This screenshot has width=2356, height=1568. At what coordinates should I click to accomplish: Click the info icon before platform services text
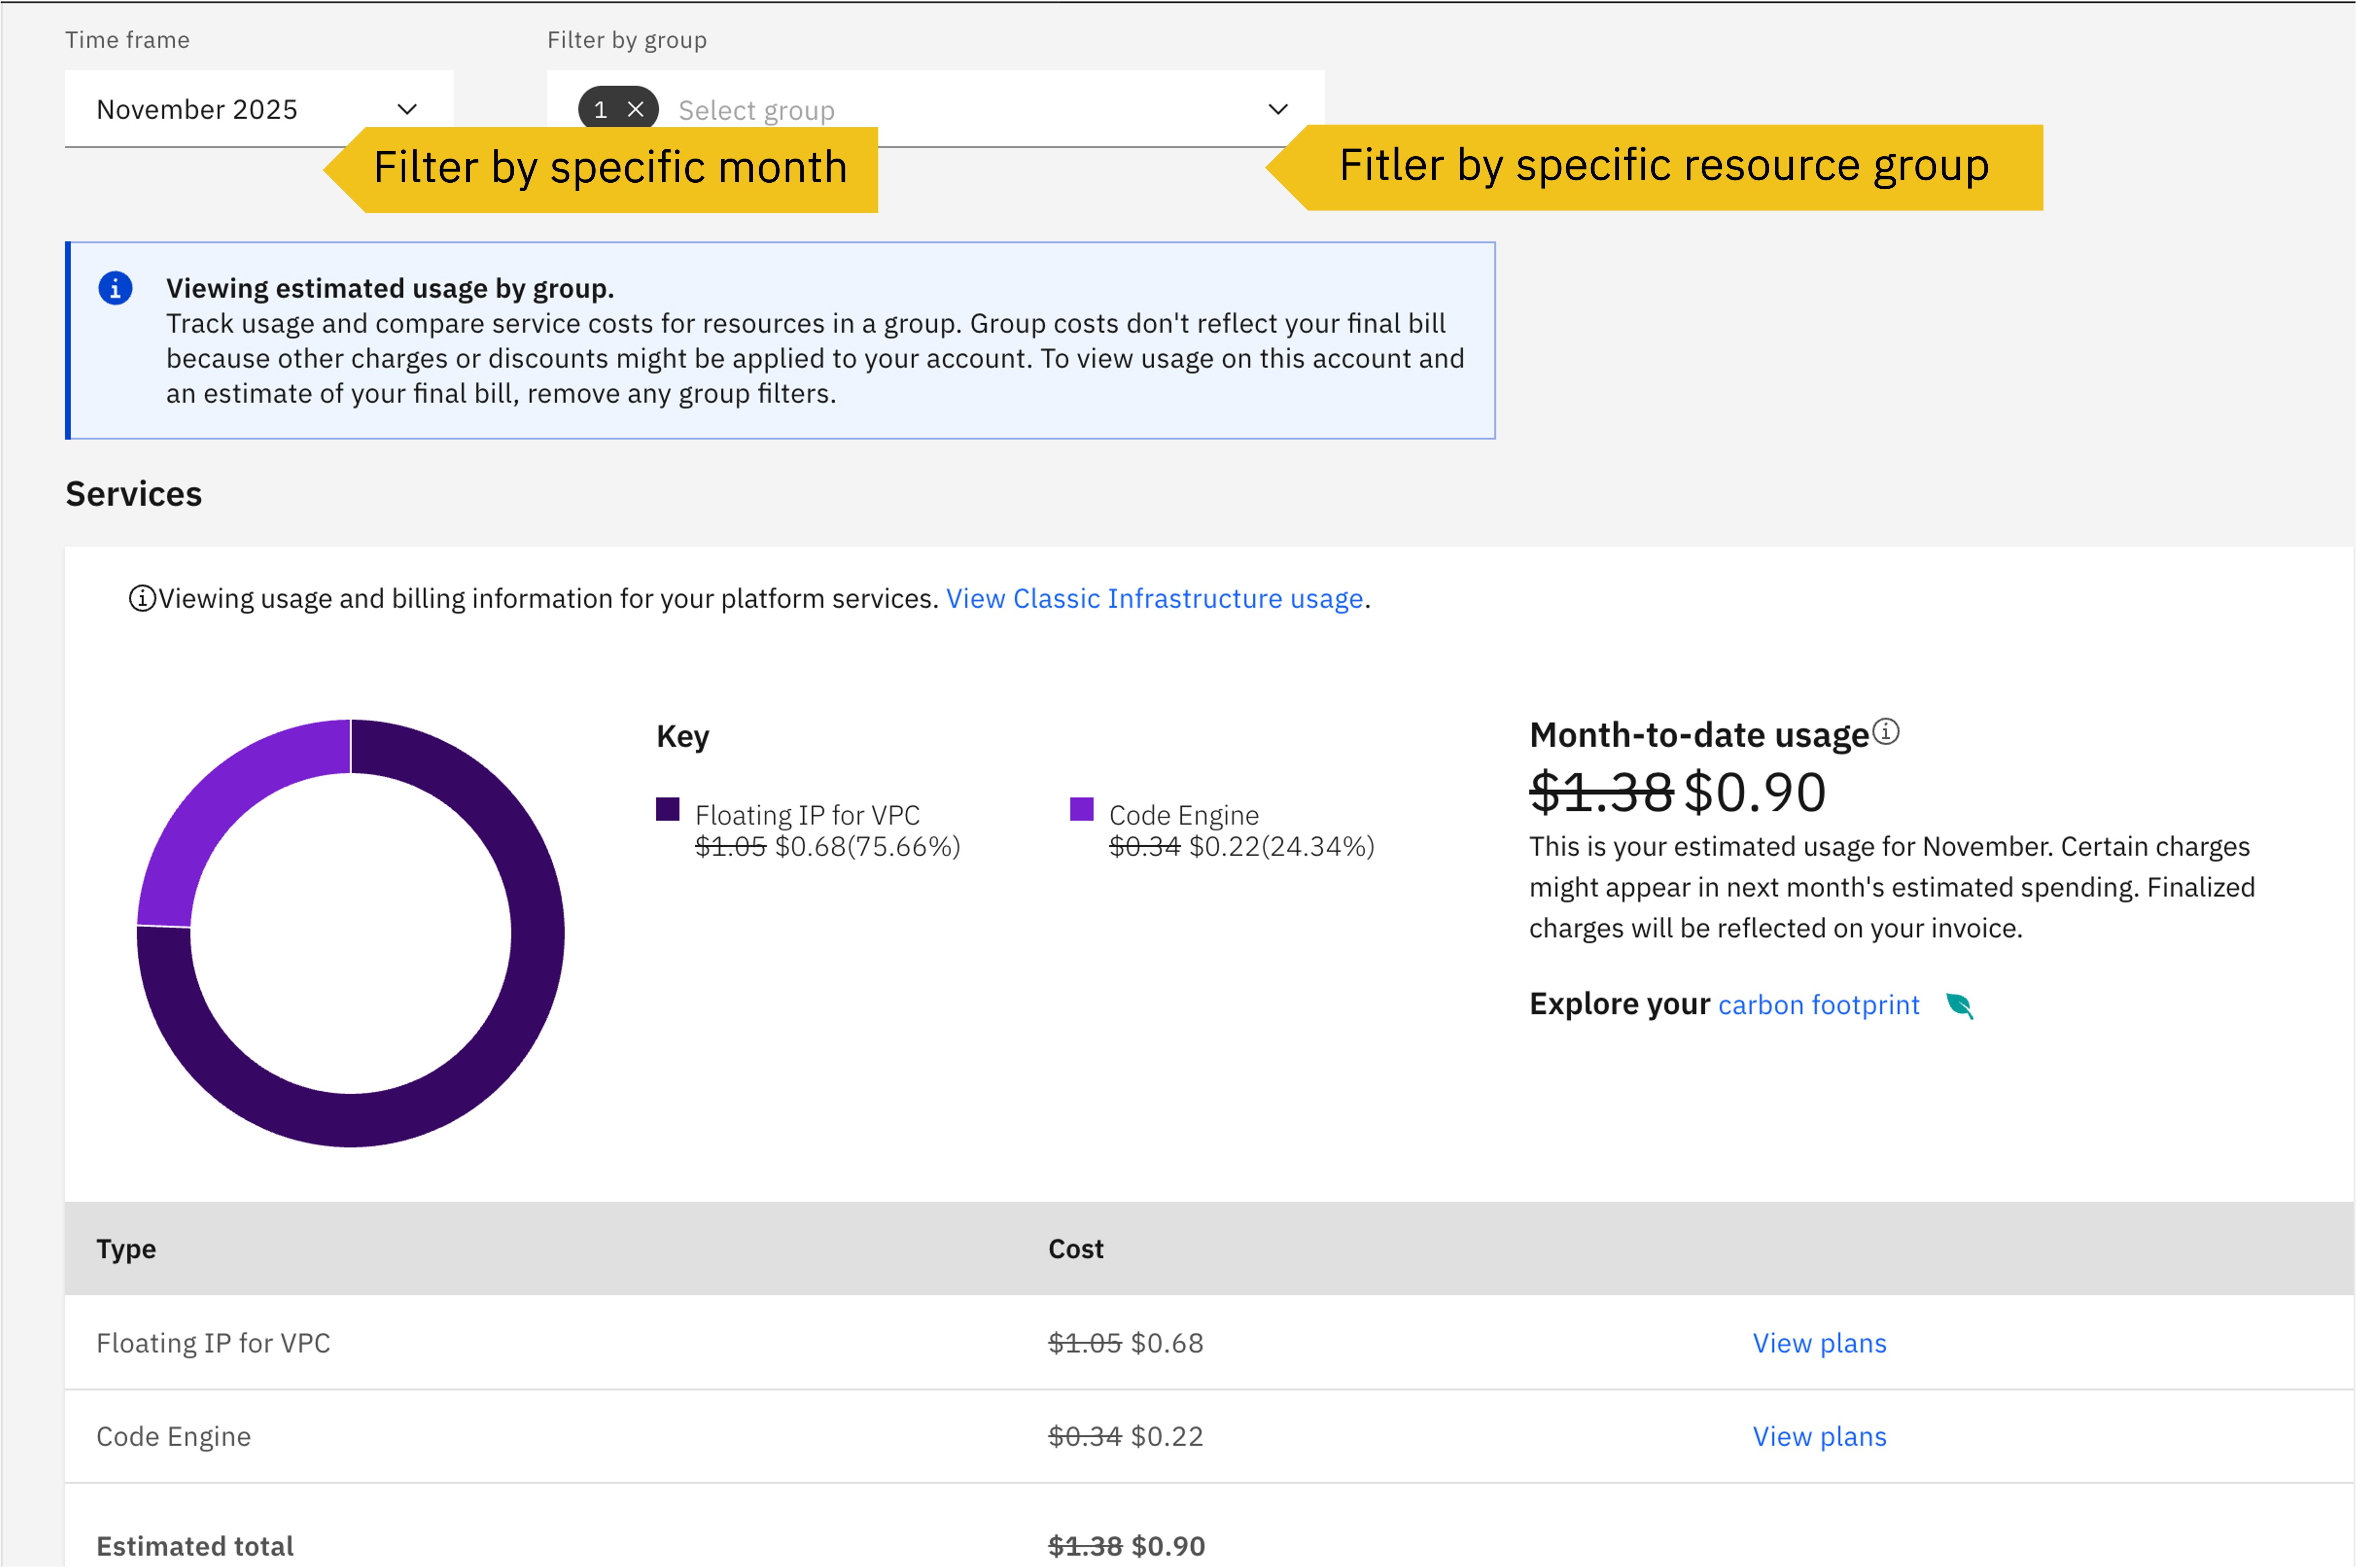(x=142, y=598)
